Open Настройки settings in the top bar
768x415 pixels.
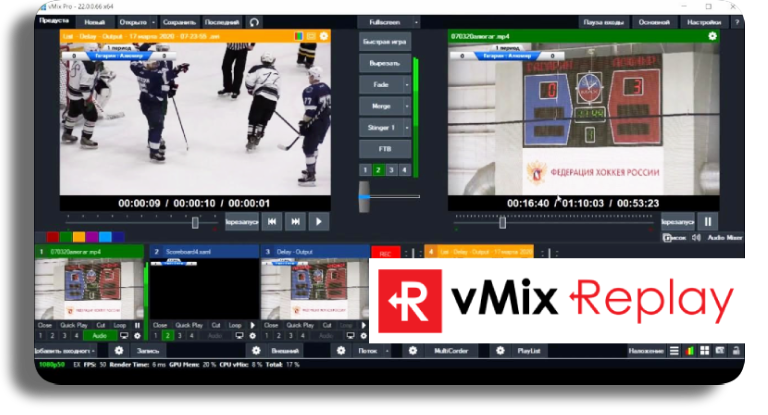(704, 22)
